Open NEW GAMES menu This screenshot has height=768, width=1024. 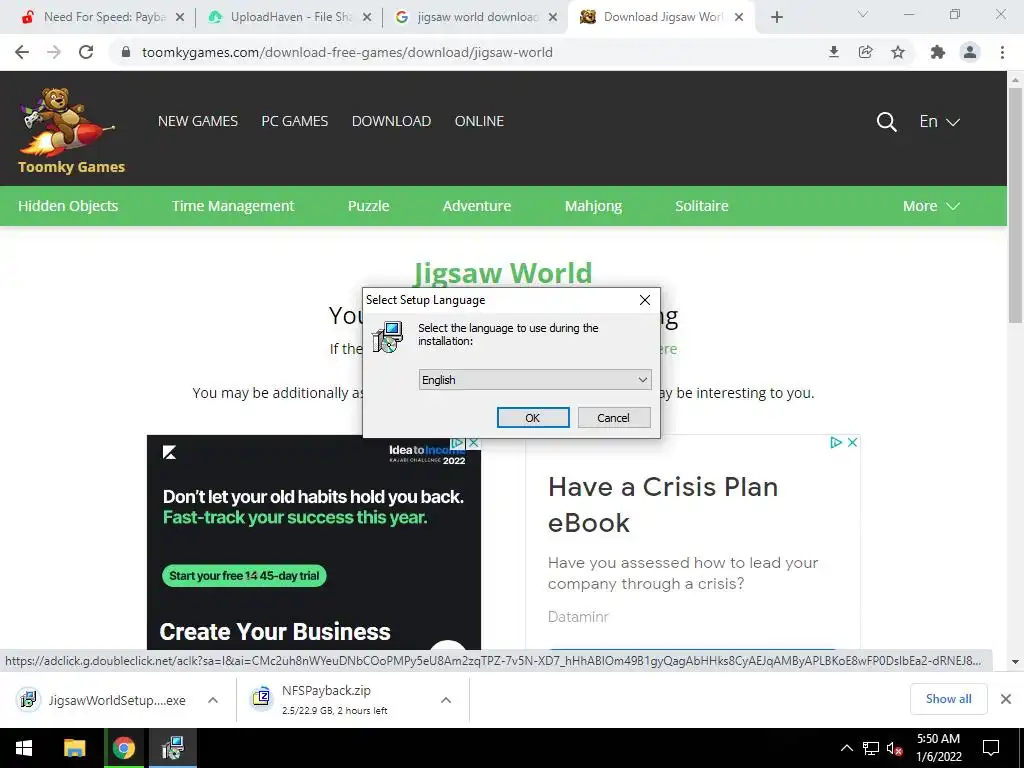pos(198,121)
